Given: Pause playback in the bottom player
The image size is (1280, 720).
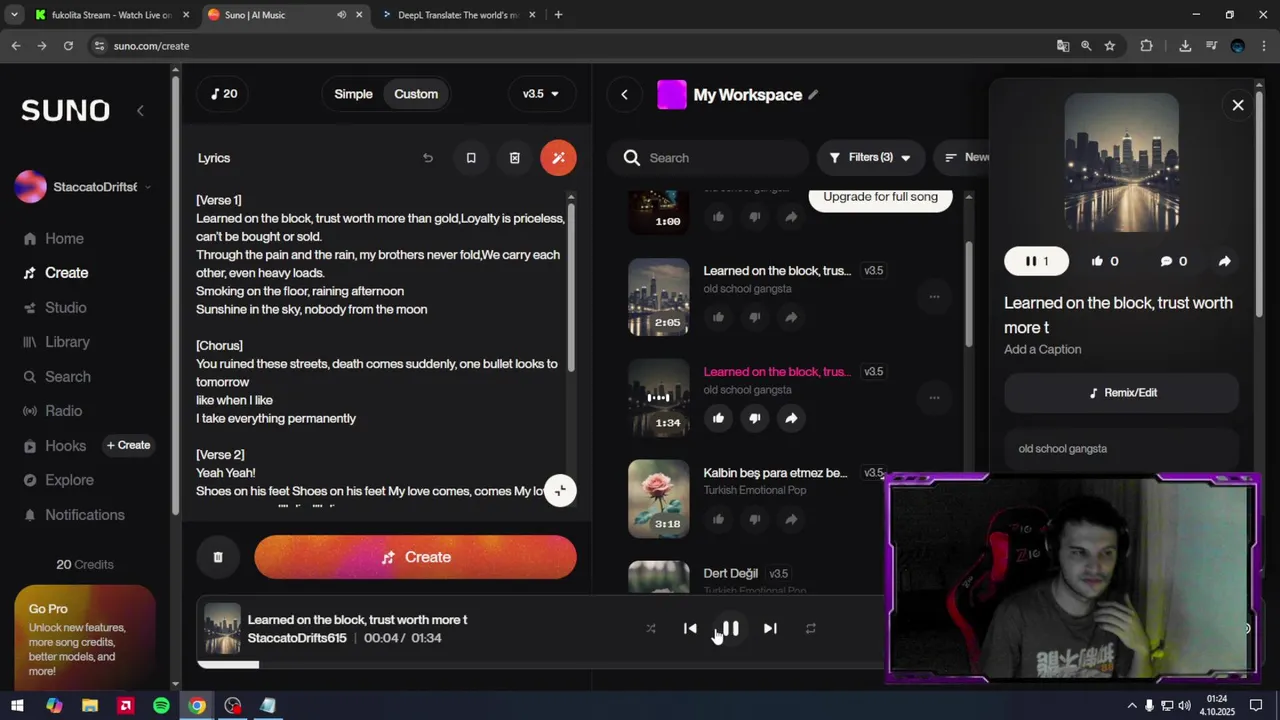Looking at the screenshot, I should click(731, 628).
